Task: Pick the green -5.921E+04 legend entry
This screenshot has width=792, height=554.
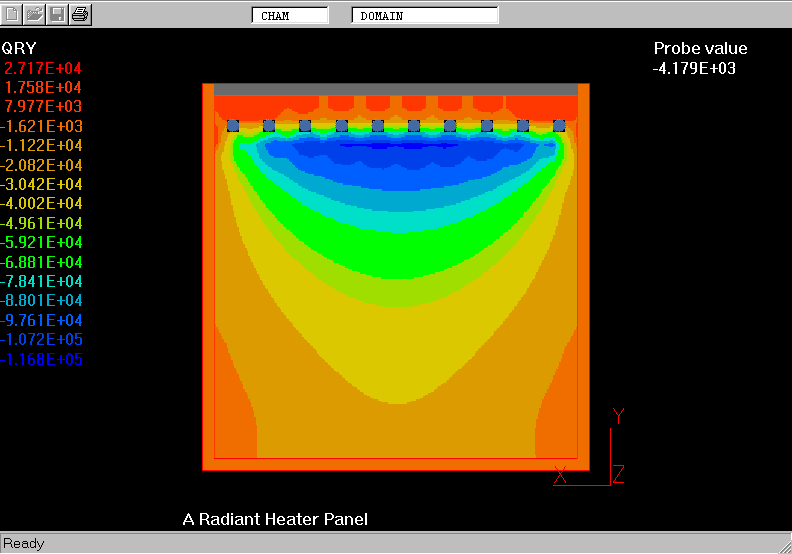Action: click(x=42, y=243)
